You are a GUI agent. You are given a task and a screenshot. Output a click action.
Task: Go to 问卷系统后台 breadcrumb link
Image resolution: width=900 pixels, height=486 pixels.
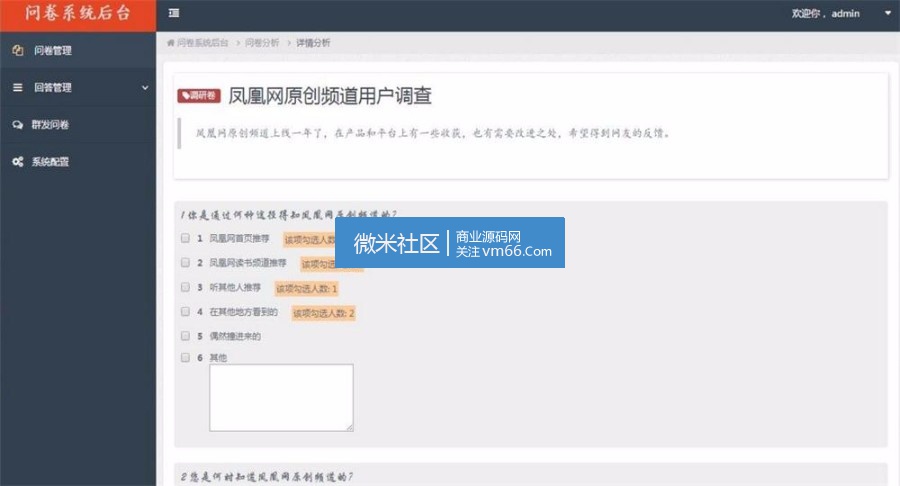click(203, 43)
